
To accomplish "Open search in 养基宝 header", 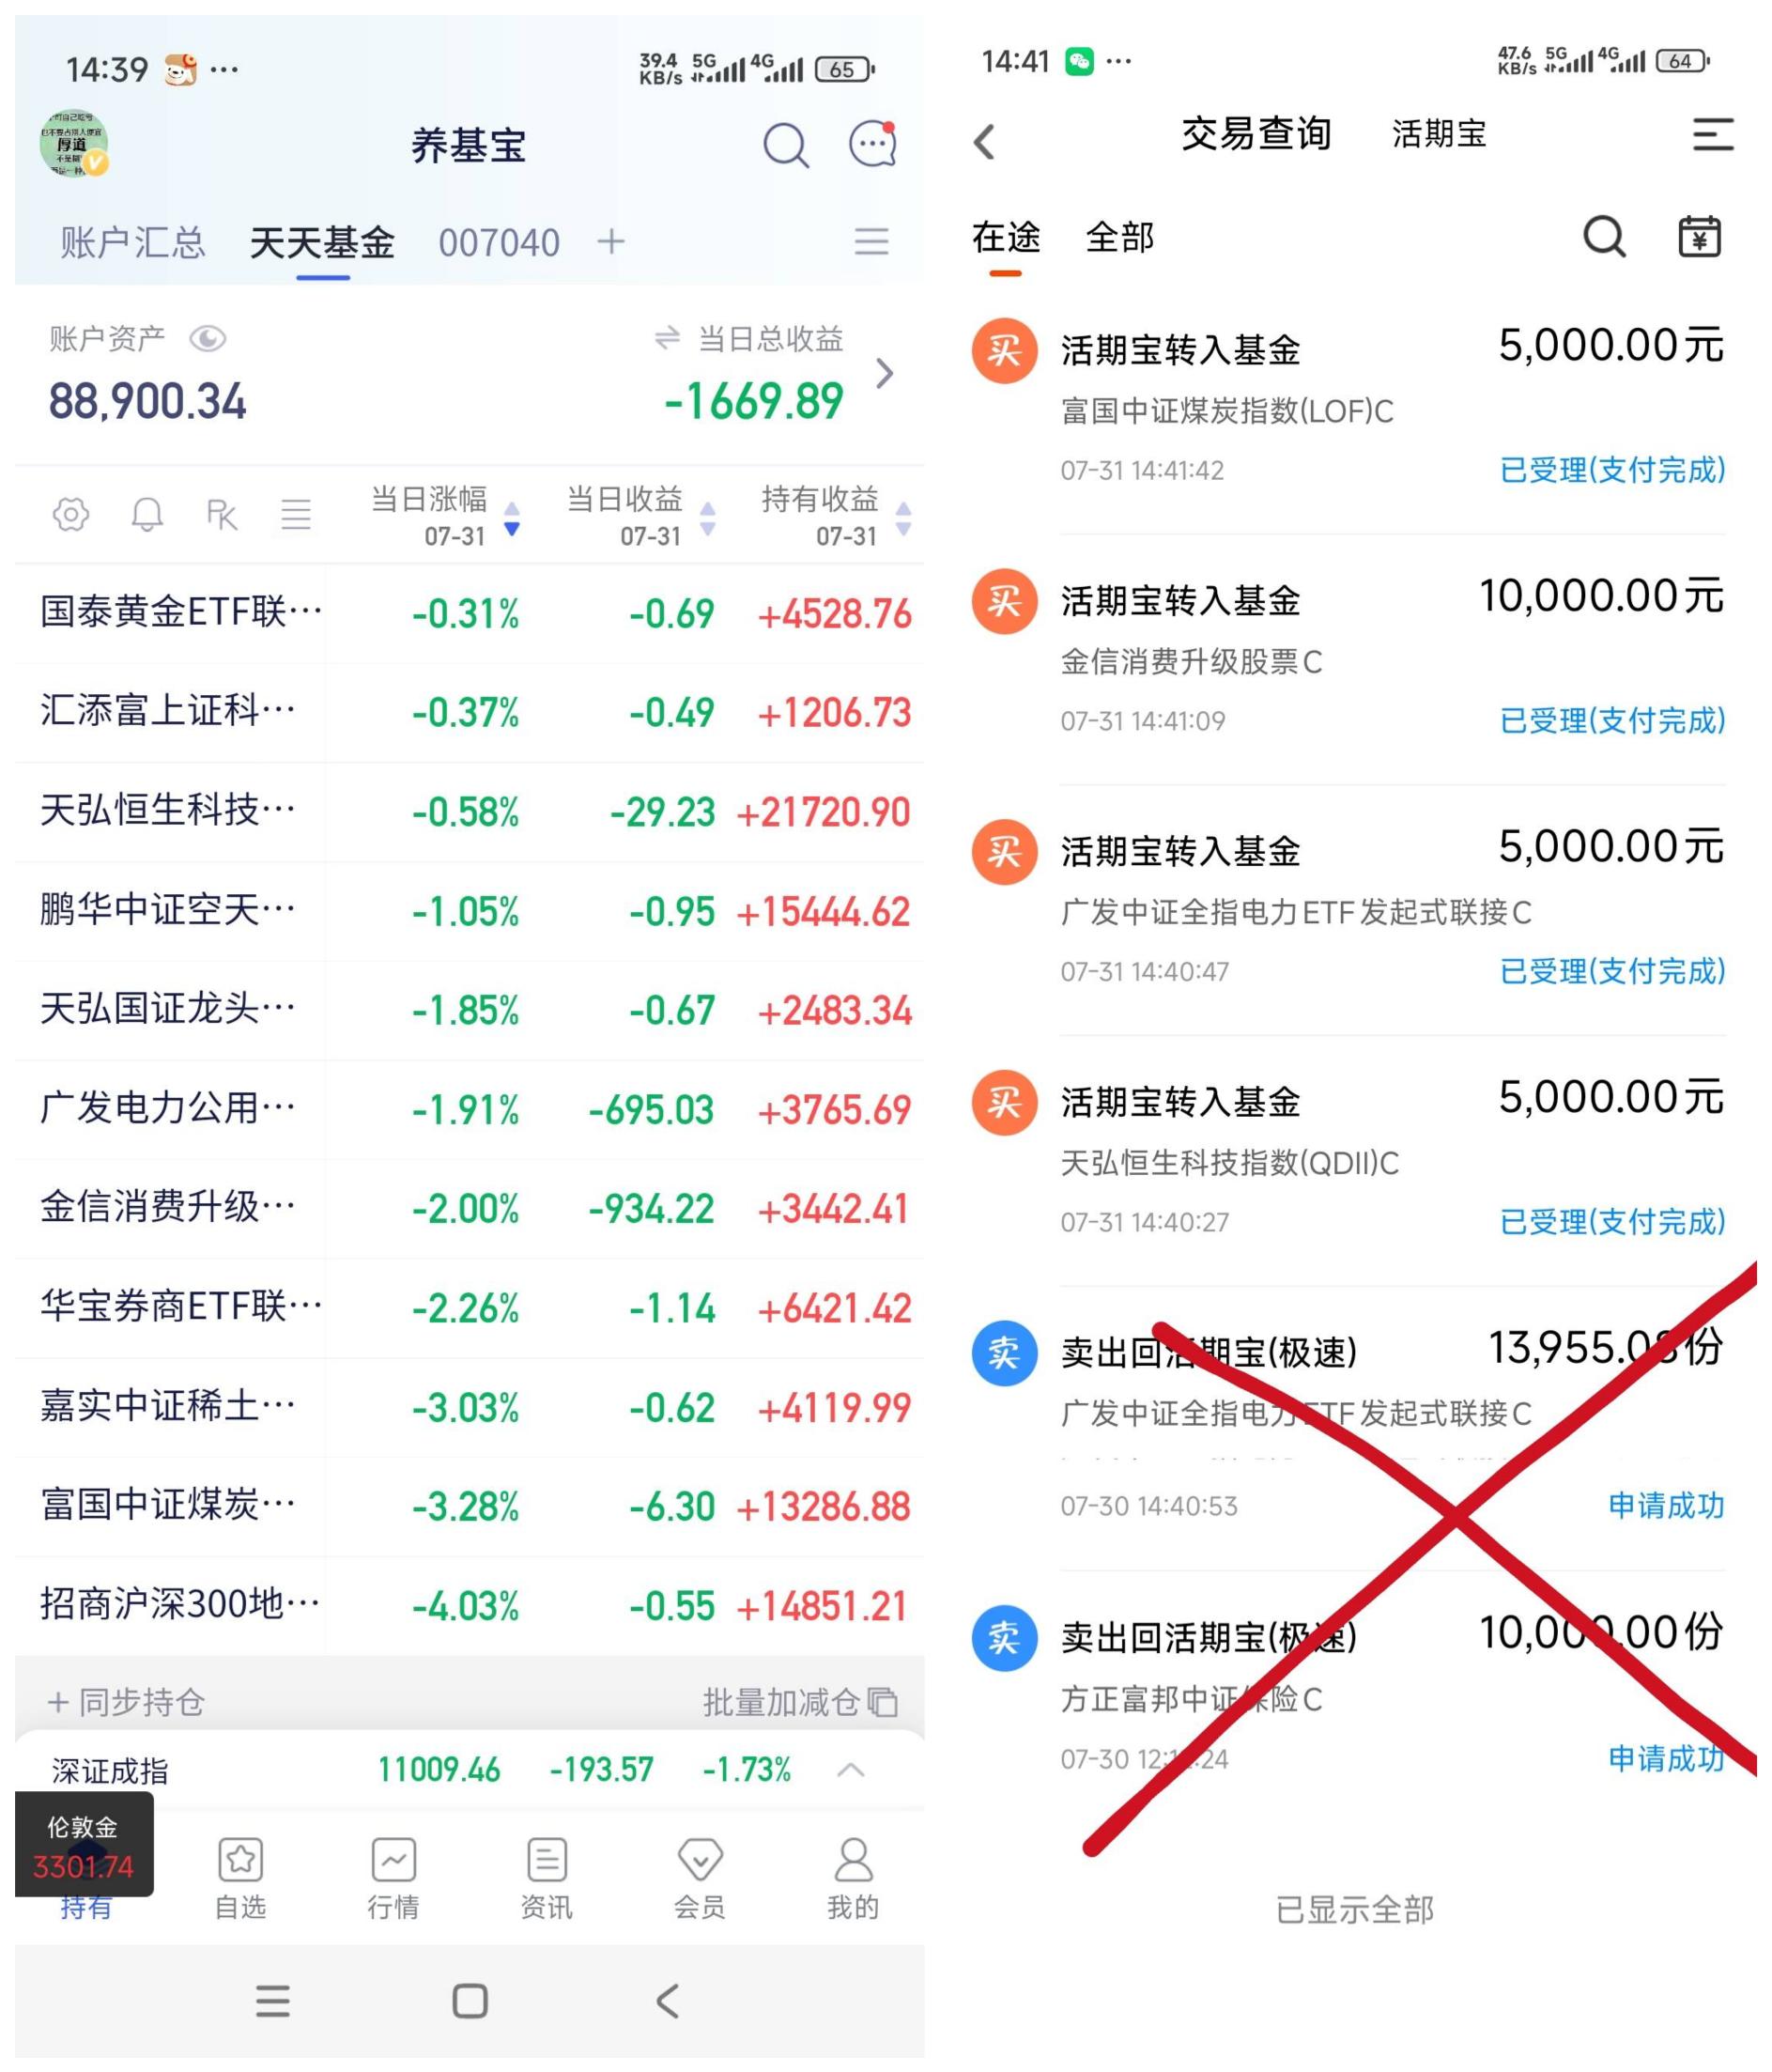I will coord(786,146).
